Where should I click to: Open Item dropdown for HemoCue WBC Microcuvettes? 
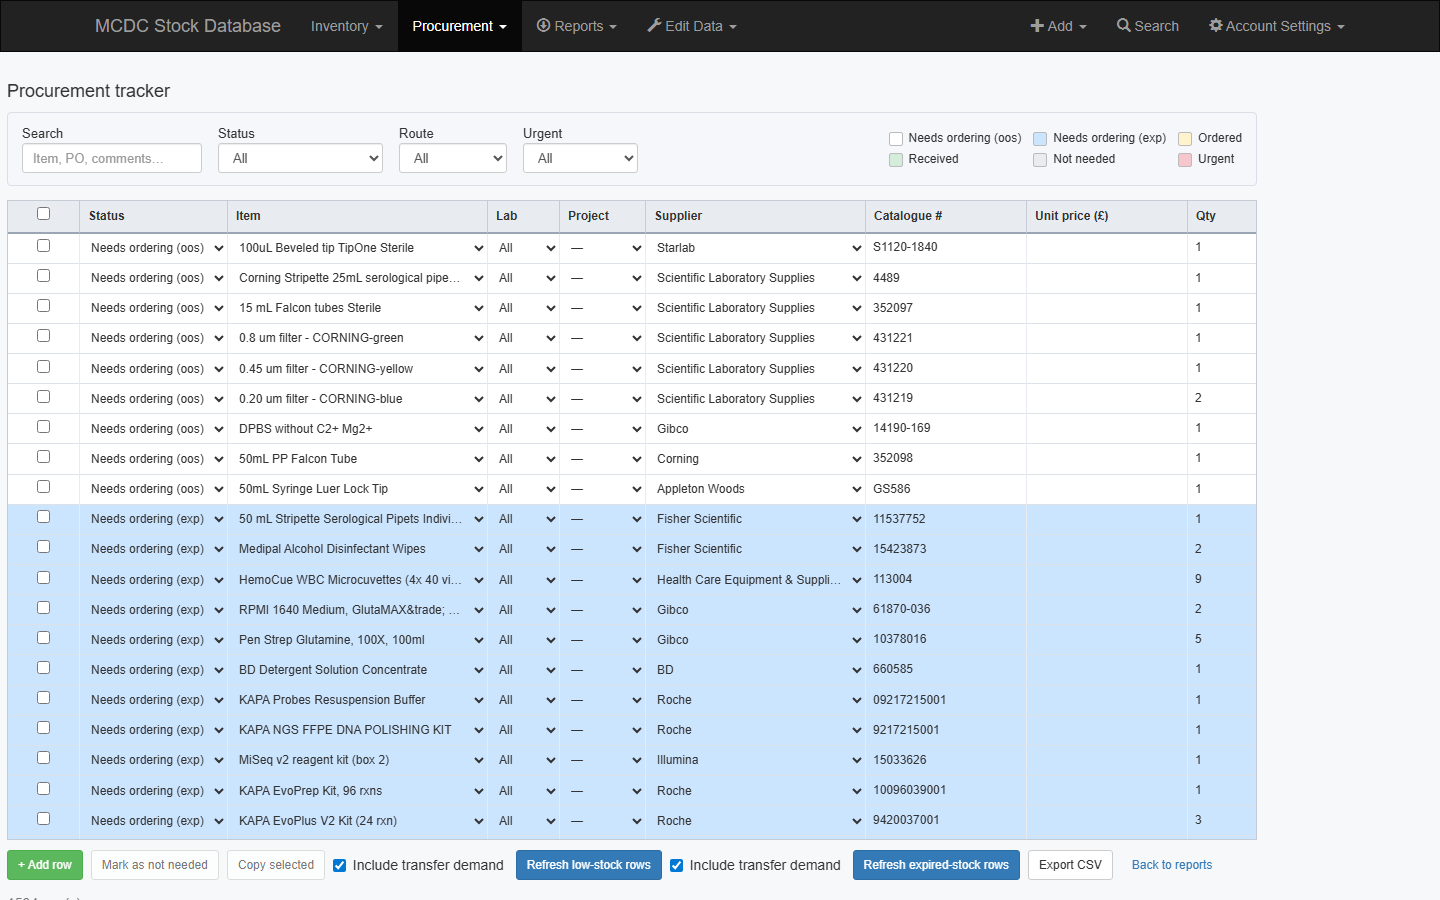(x=360, y=580)
